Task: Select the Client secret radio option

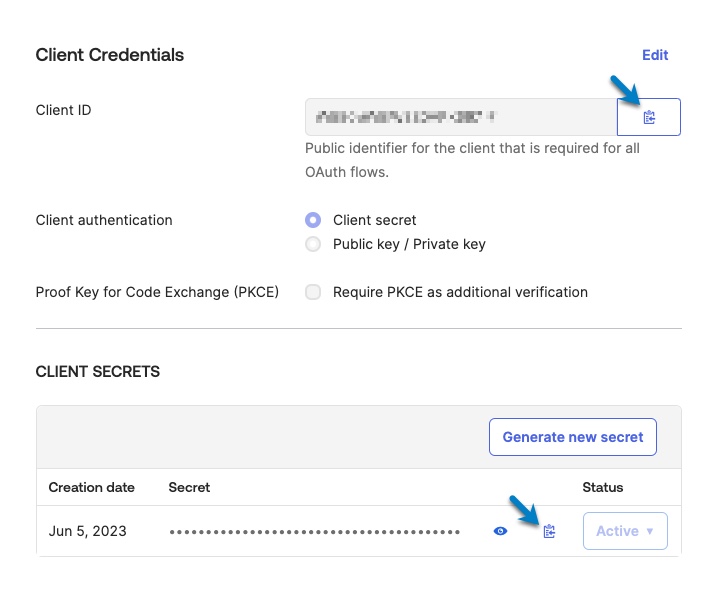Action: click(x=313, y=220)
